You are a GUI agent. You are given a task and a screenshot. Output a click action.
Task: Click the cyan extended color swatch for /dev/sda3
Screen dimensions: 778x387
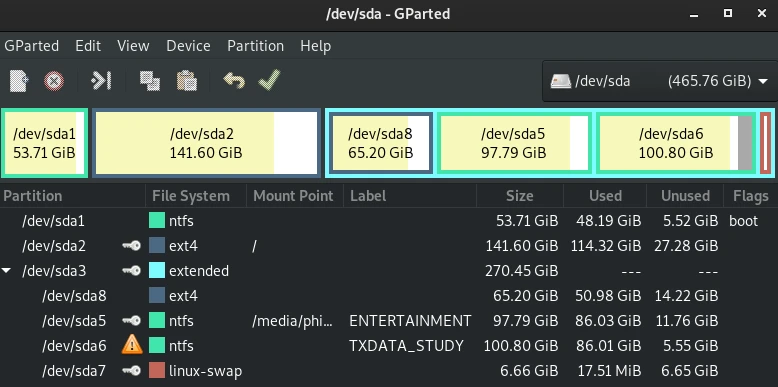coord(157,271)
